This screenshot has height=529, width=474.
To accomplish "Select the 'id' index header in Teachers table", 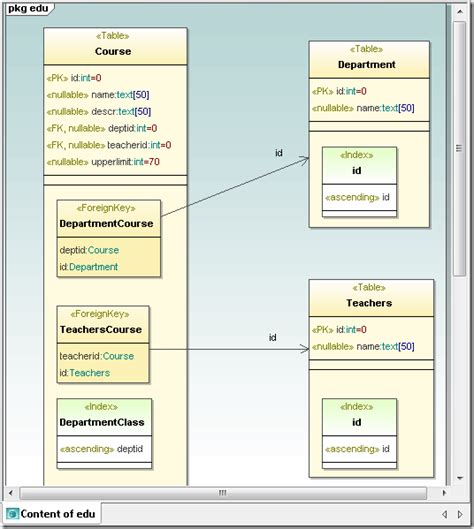I will click(x=359, y=417).
